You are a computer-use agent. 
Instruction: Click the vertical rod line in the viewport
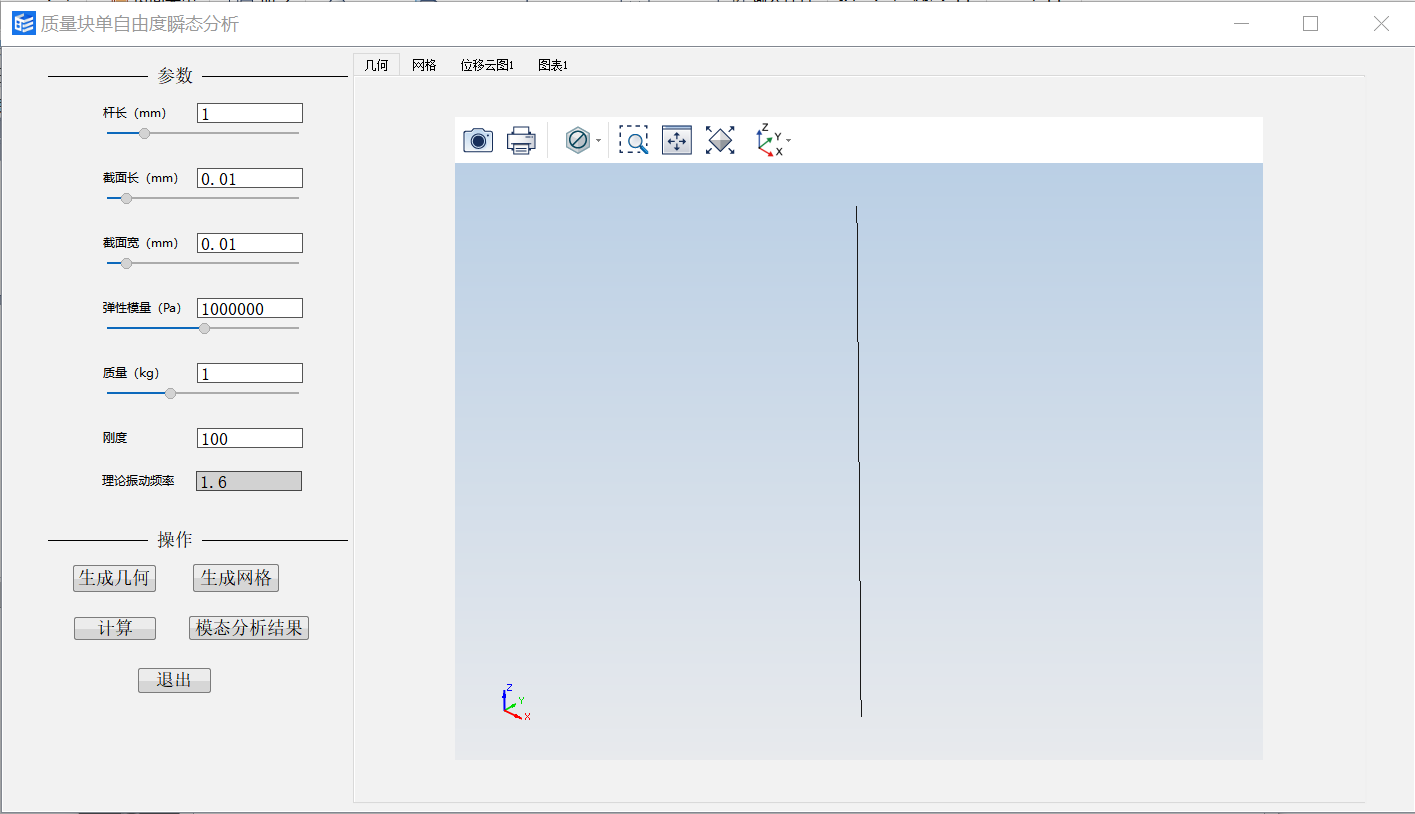[859, 461]
